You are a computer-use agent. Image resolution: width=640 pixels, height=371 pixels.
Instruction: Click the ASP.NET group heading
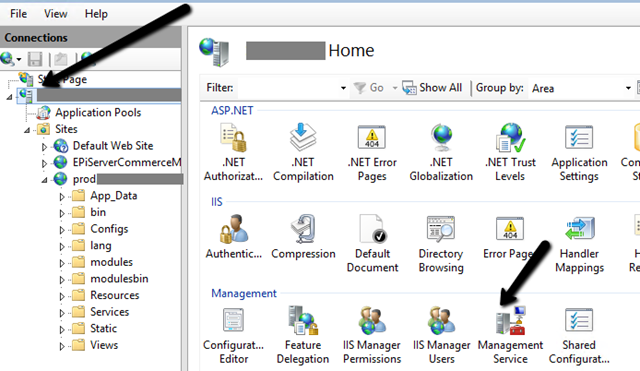[x=232, y=111]
